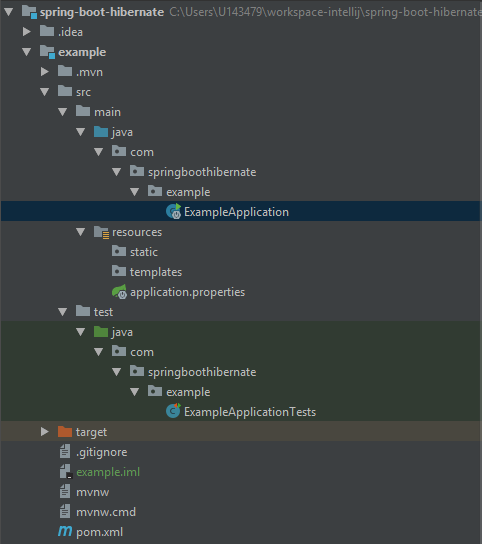Click the static package folder icon

[x=119, y=251]
